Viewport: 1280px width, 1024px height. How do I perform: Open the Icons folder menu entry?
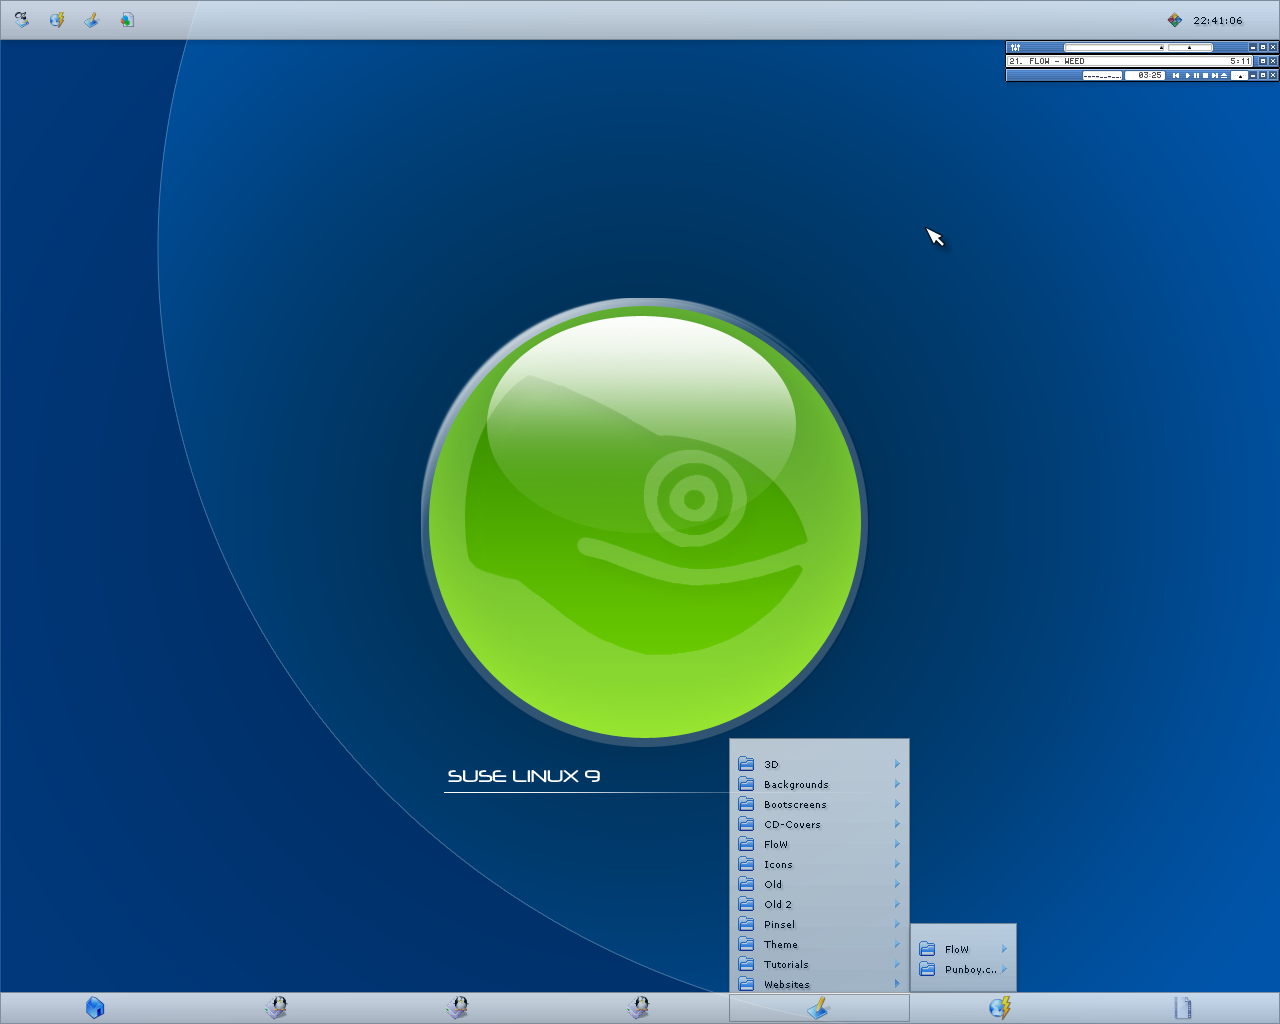click(820, 864)
